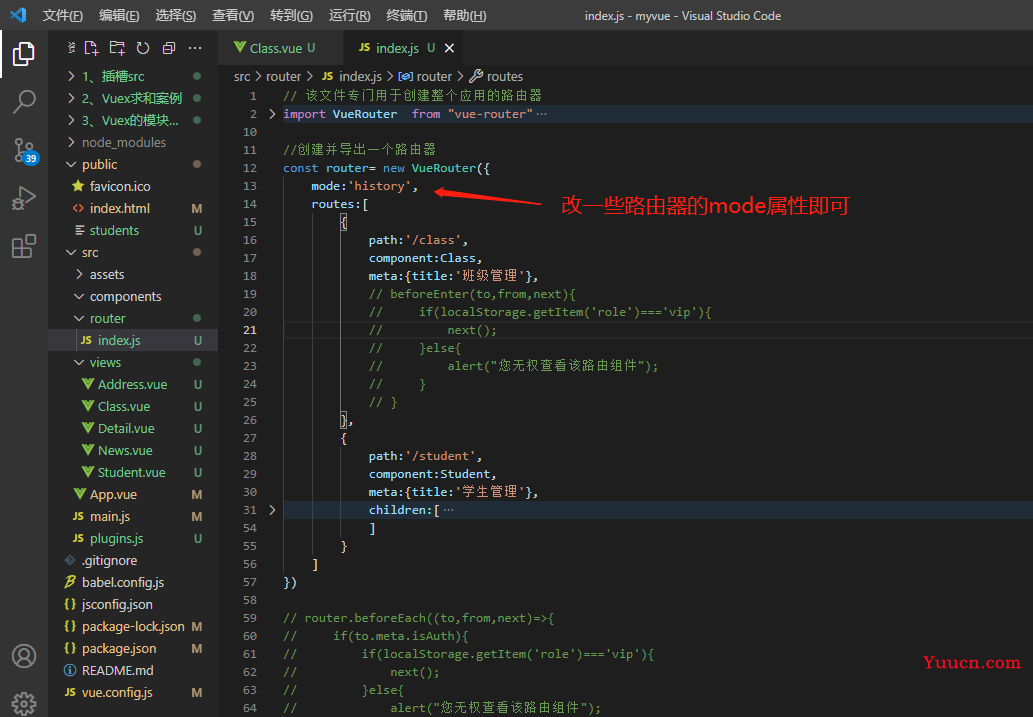Refresh the explorer file tree
This screenshot has height=717, width=1033.
[x=143, y=48]
